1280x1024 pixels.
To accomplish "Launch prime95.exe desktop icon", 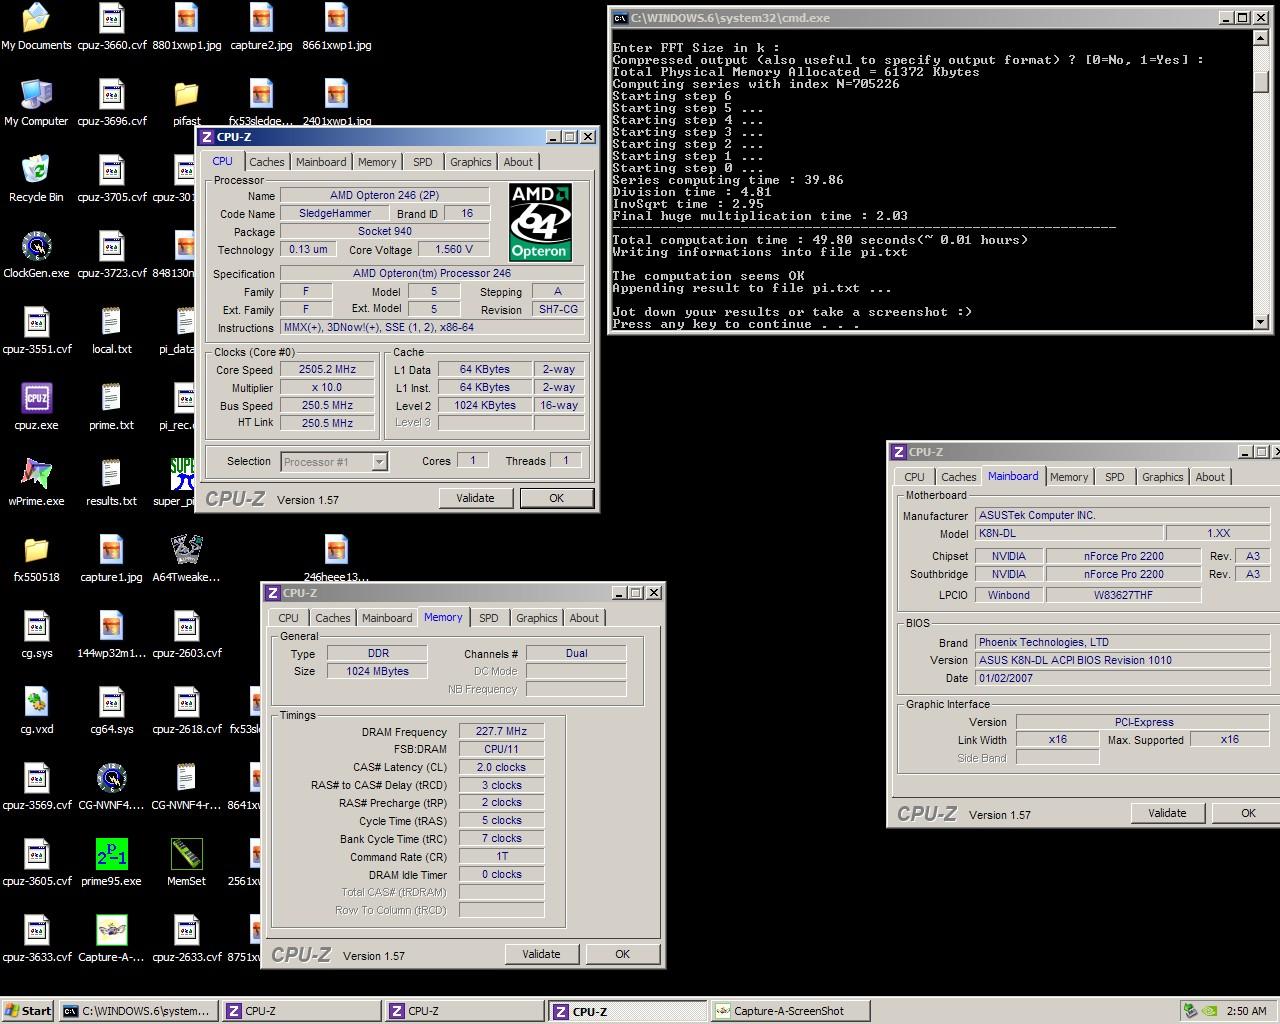I will (x=111, y=863).
